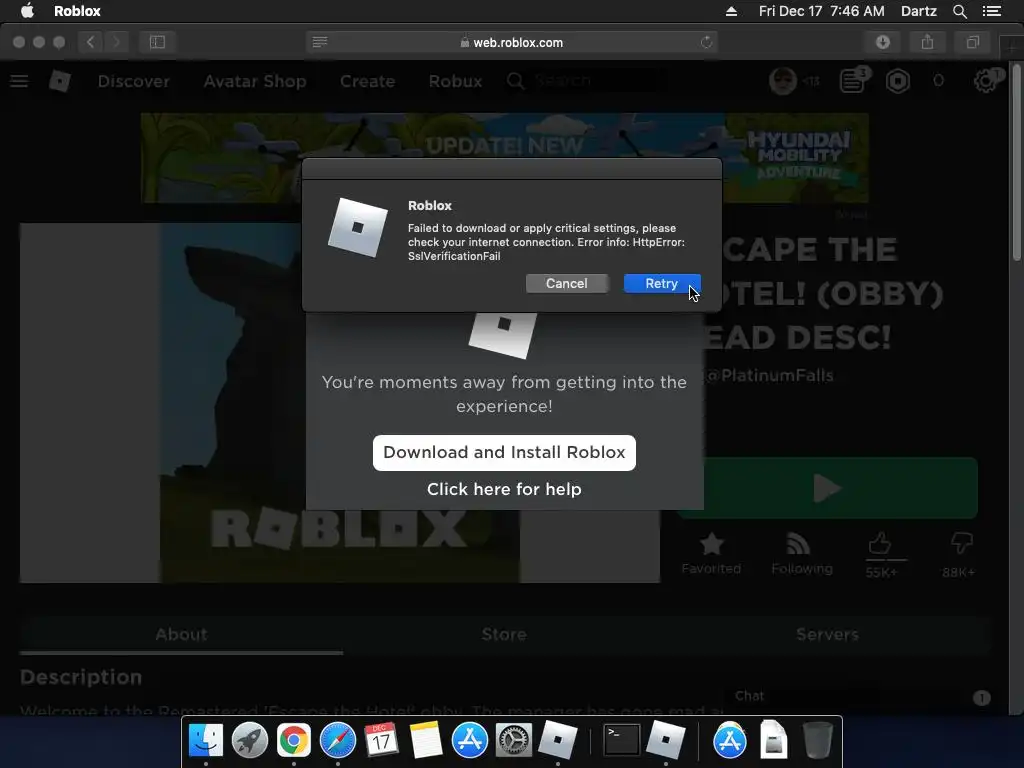Open the Roblox notifications icon

[852, 81]
